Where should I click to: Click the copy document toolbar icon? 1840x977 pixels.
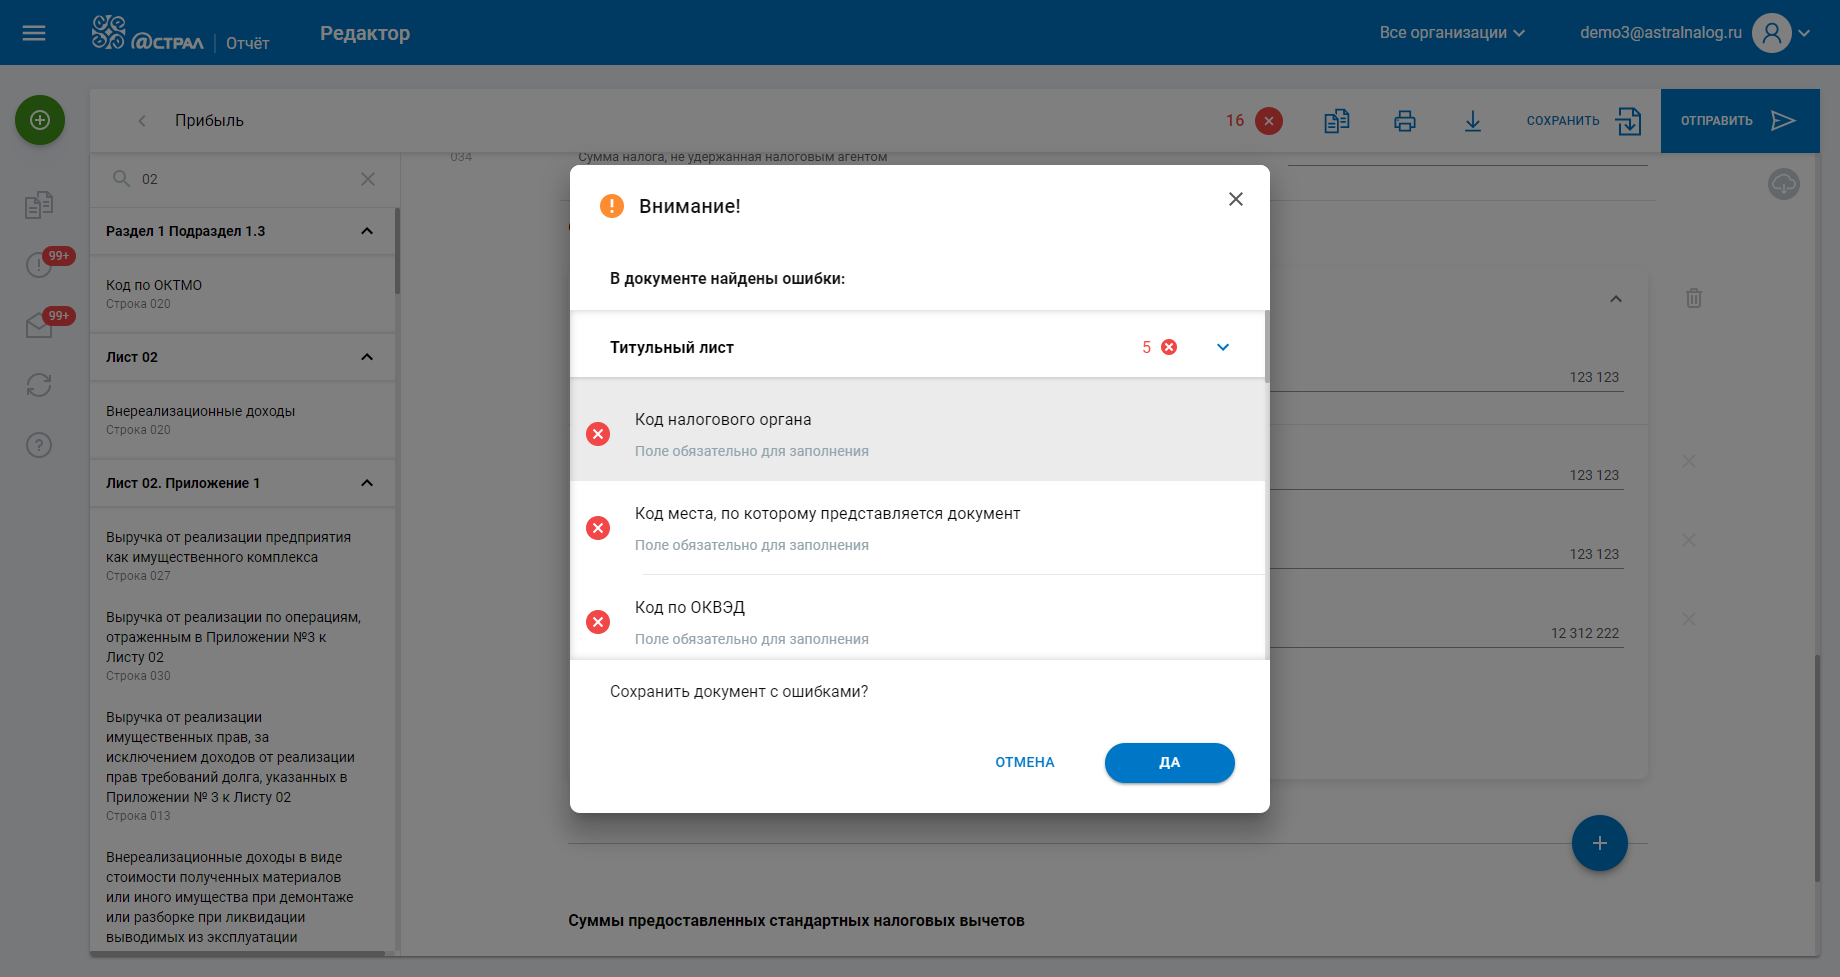coord(1337,121)
